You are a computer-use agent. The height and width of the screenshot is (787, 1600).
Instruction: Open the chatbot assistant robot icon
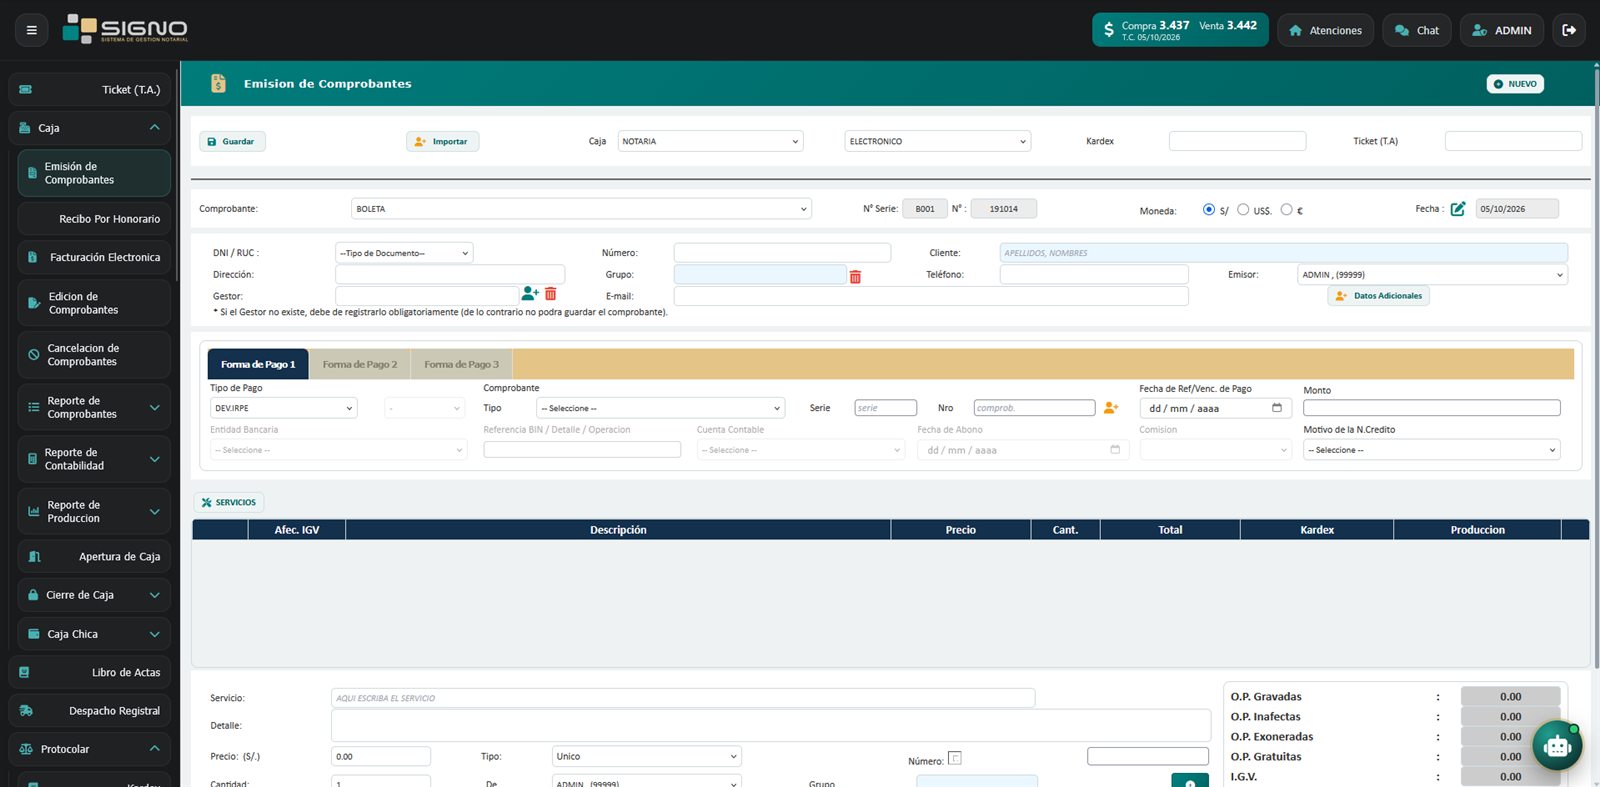pyautogui.click(x=1557, y=745)
